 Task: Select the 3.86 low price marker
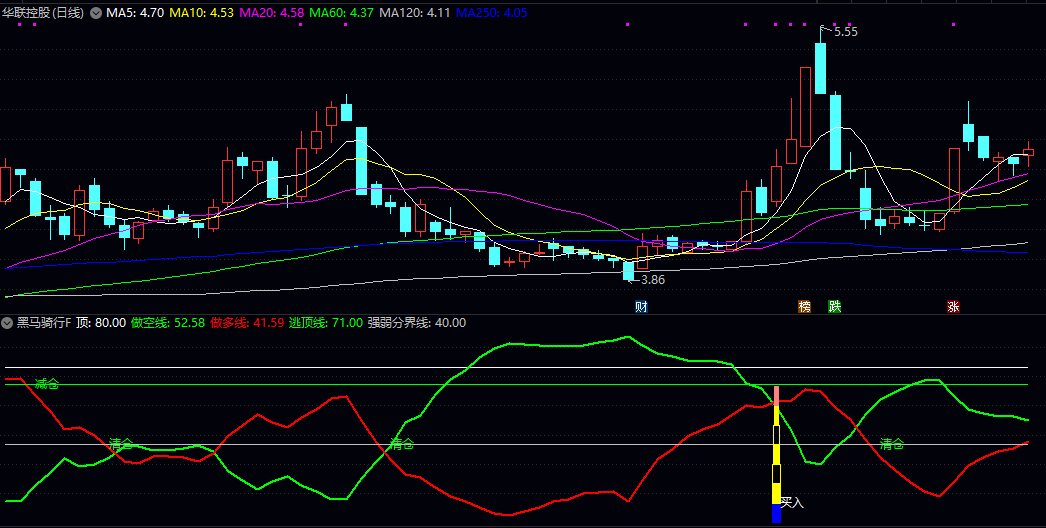pos(650,281)
